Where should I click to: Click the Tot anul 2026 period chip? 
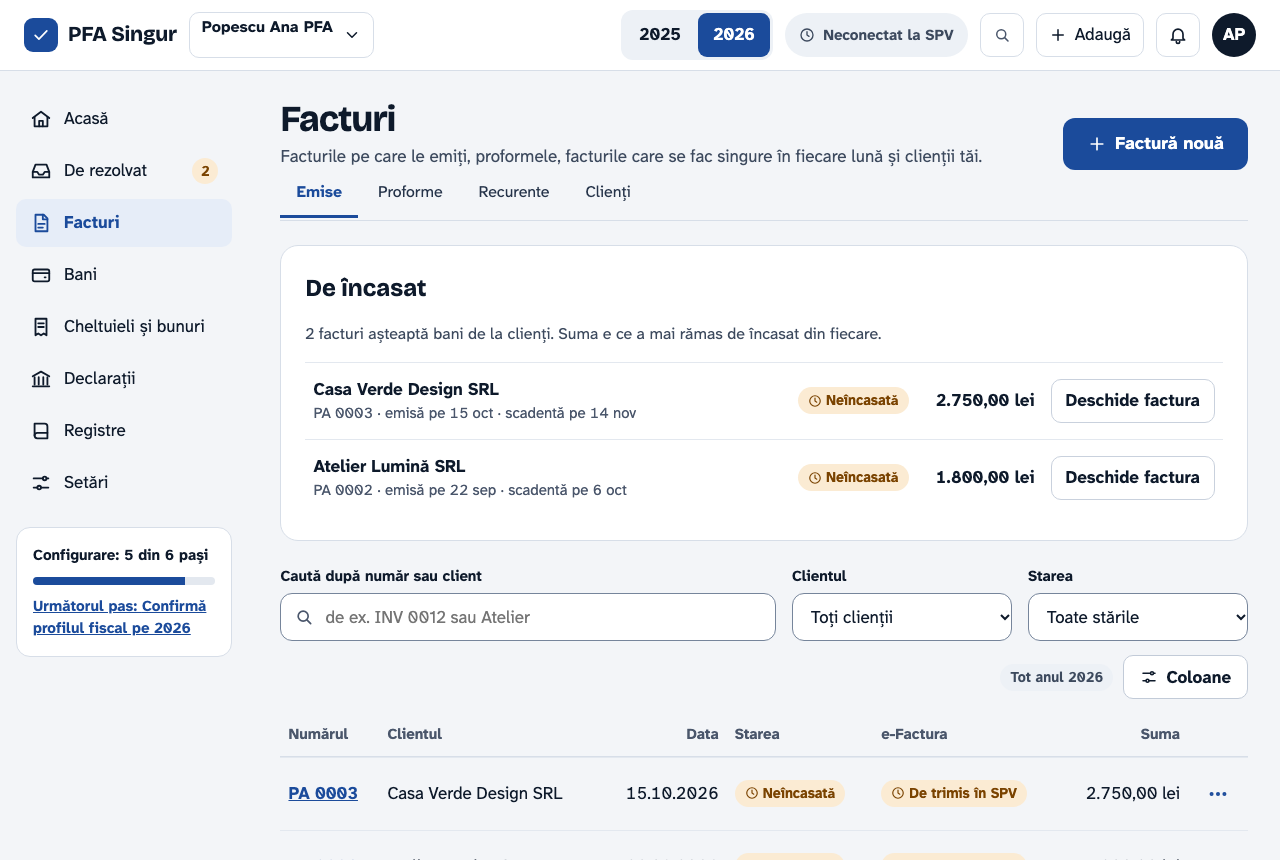pos(1056,677)
